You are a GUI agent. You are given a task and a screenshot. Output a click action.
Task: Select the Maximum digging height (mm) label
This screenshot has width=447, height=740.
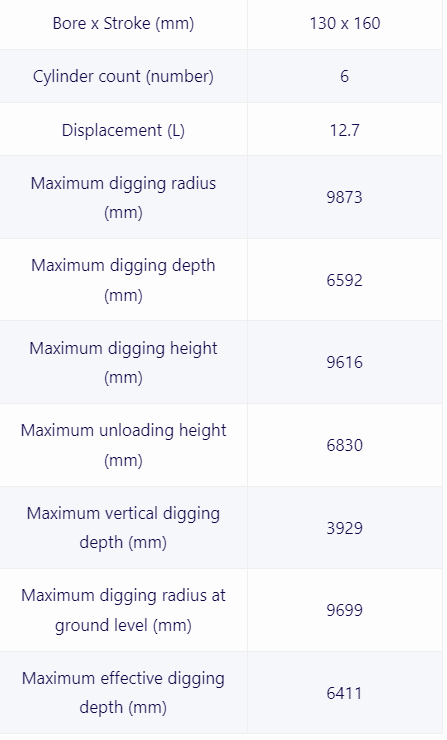coord(123,362)
